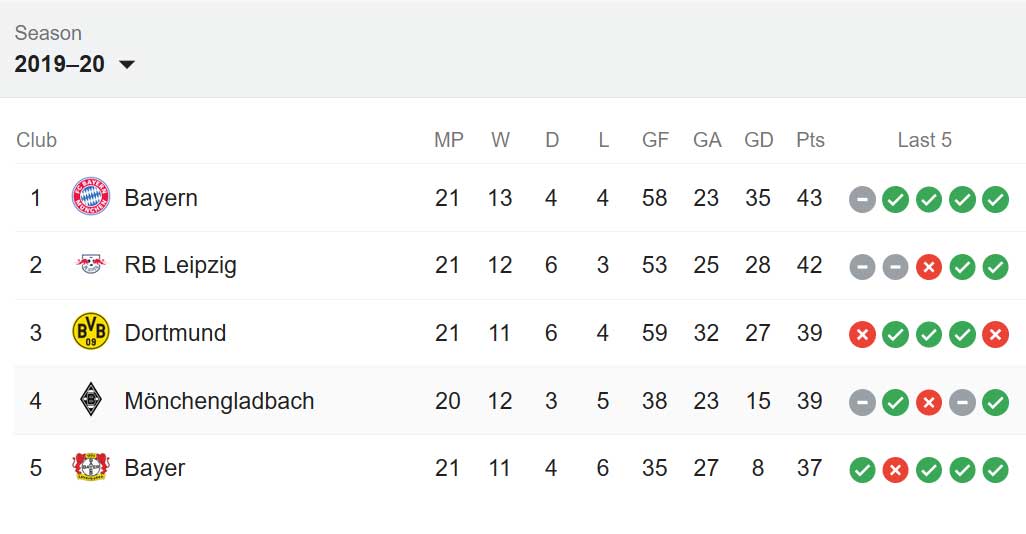Open the Bayern team name link
This screenshot has width=1026, height=534.
pyautogui.click(x=161, y=198)
